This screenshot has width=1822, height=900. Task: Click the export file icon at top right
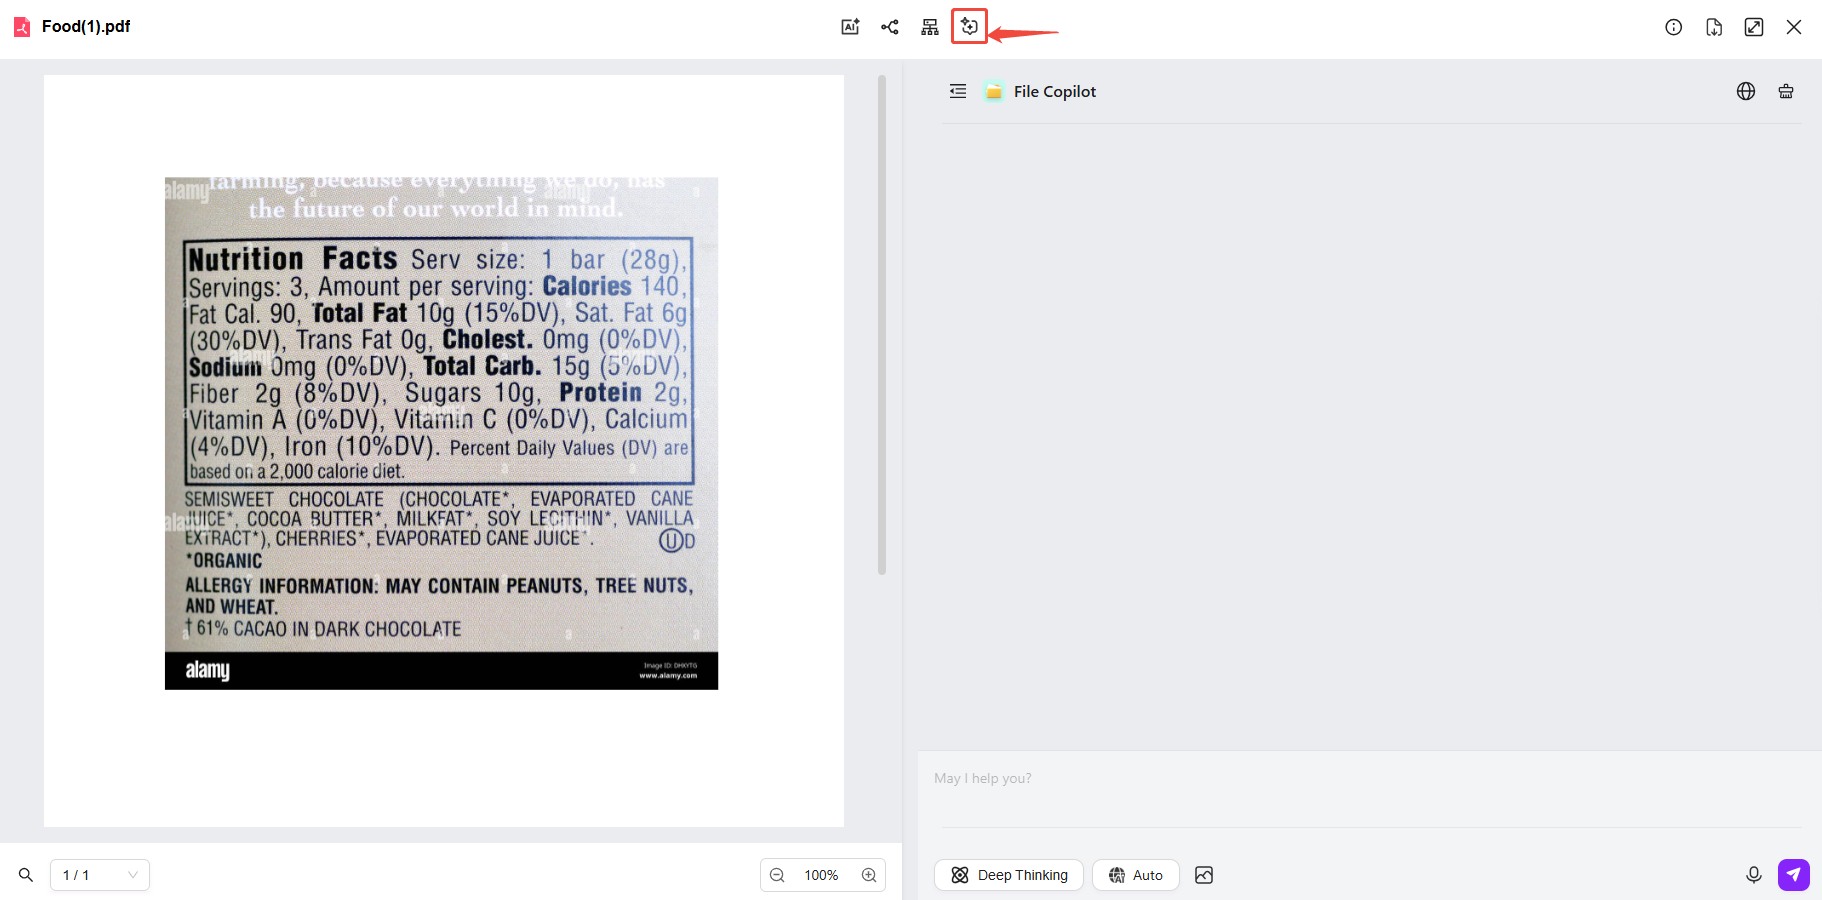[1714, 27]
